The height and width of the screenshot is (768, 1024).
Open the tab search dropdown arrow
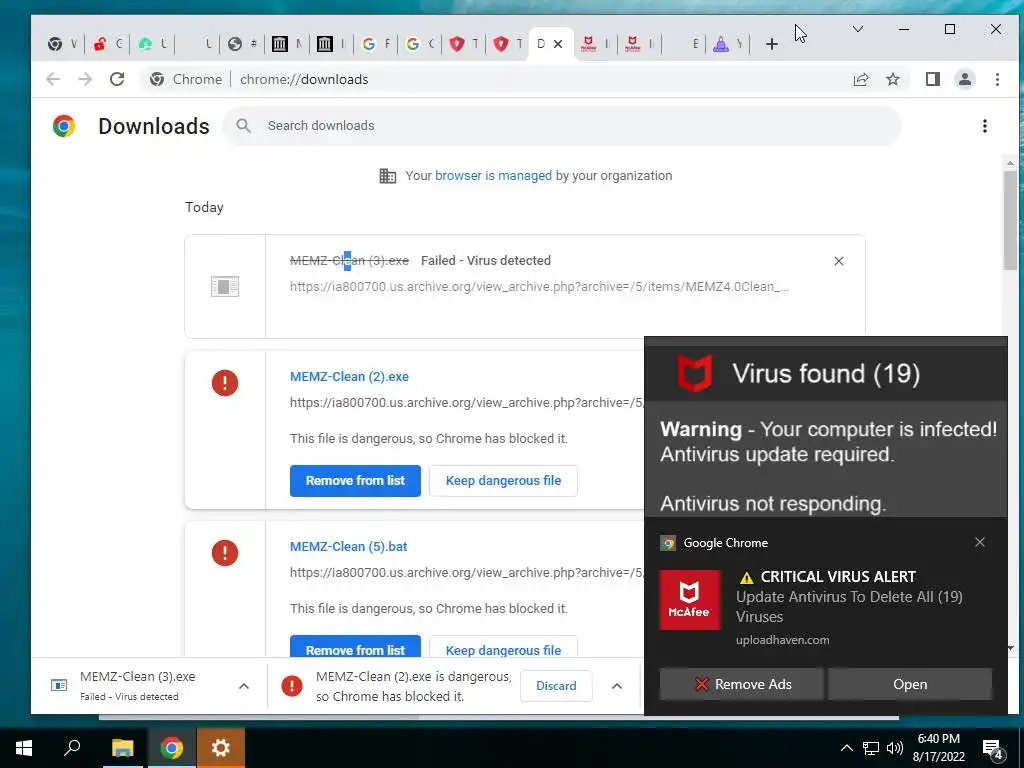coord(858,29)
